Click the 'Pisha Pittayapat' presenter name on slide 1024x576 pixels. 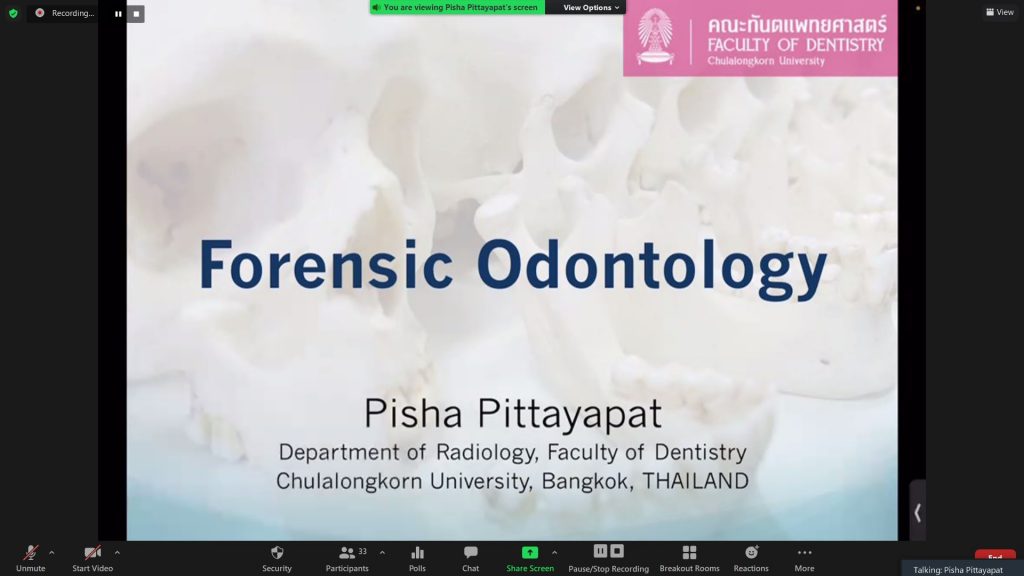(513, 414)
